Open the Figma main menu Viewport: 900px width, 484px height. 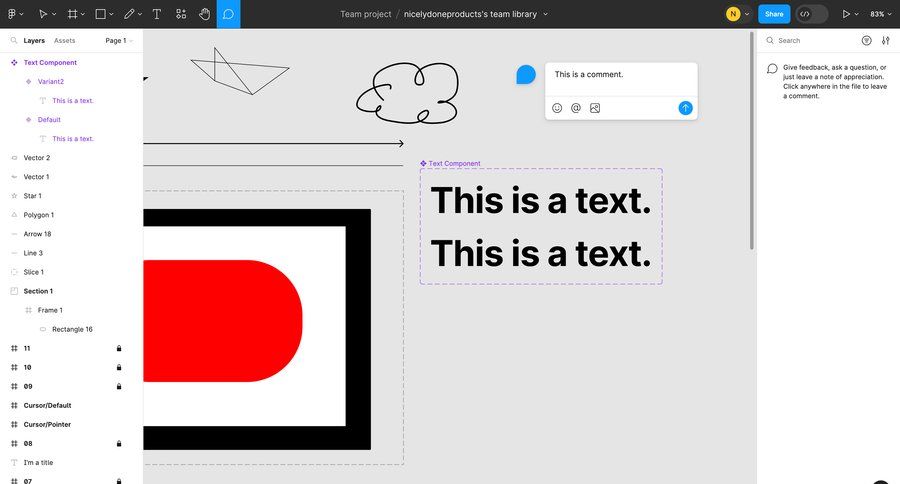[11, 14]
